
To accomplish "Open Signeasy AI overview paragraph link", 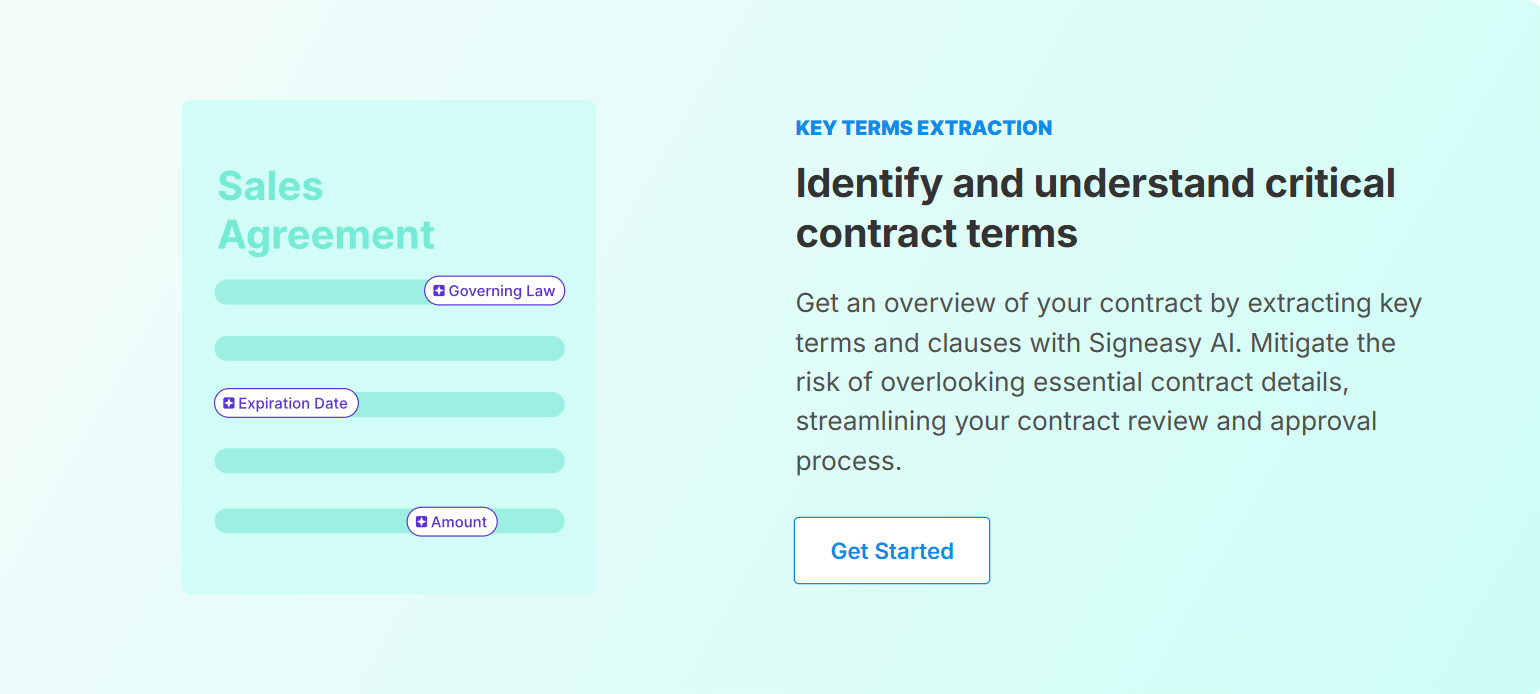I will [x=1108, y=382].
